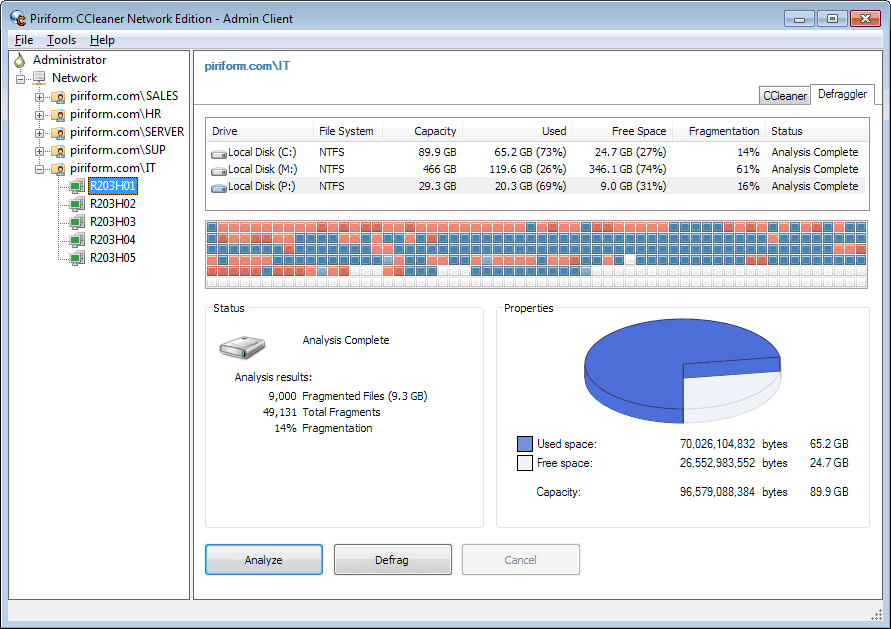Image resolution: width=891 pixels, height=629 pixels.
Task: Select computer R203H04 in the tree
Action: (113, 240)
